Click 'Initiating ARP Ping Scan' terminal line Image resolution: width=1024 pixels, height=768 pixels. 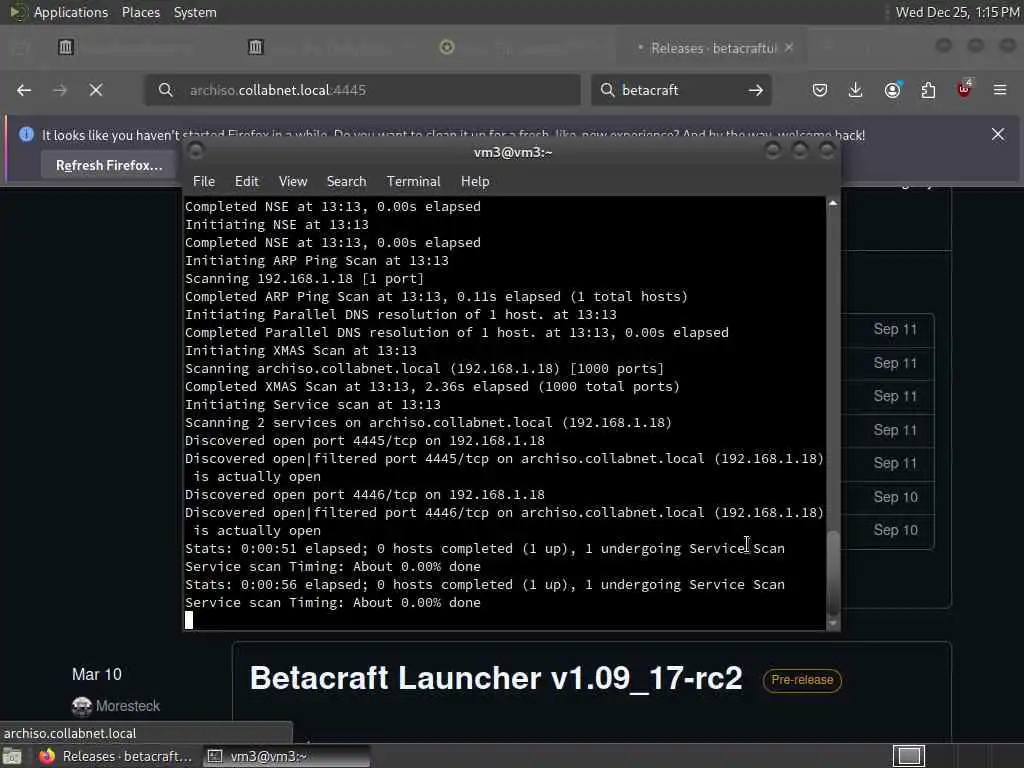pyautogui.click(x=317, y=261)
